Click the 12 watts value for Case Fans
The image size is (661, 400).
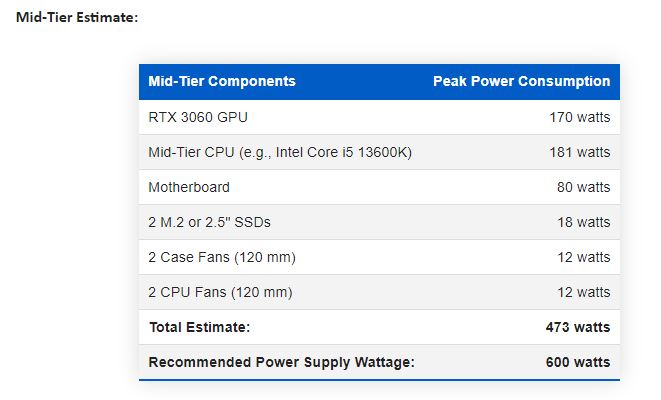[x=583, y=257]
